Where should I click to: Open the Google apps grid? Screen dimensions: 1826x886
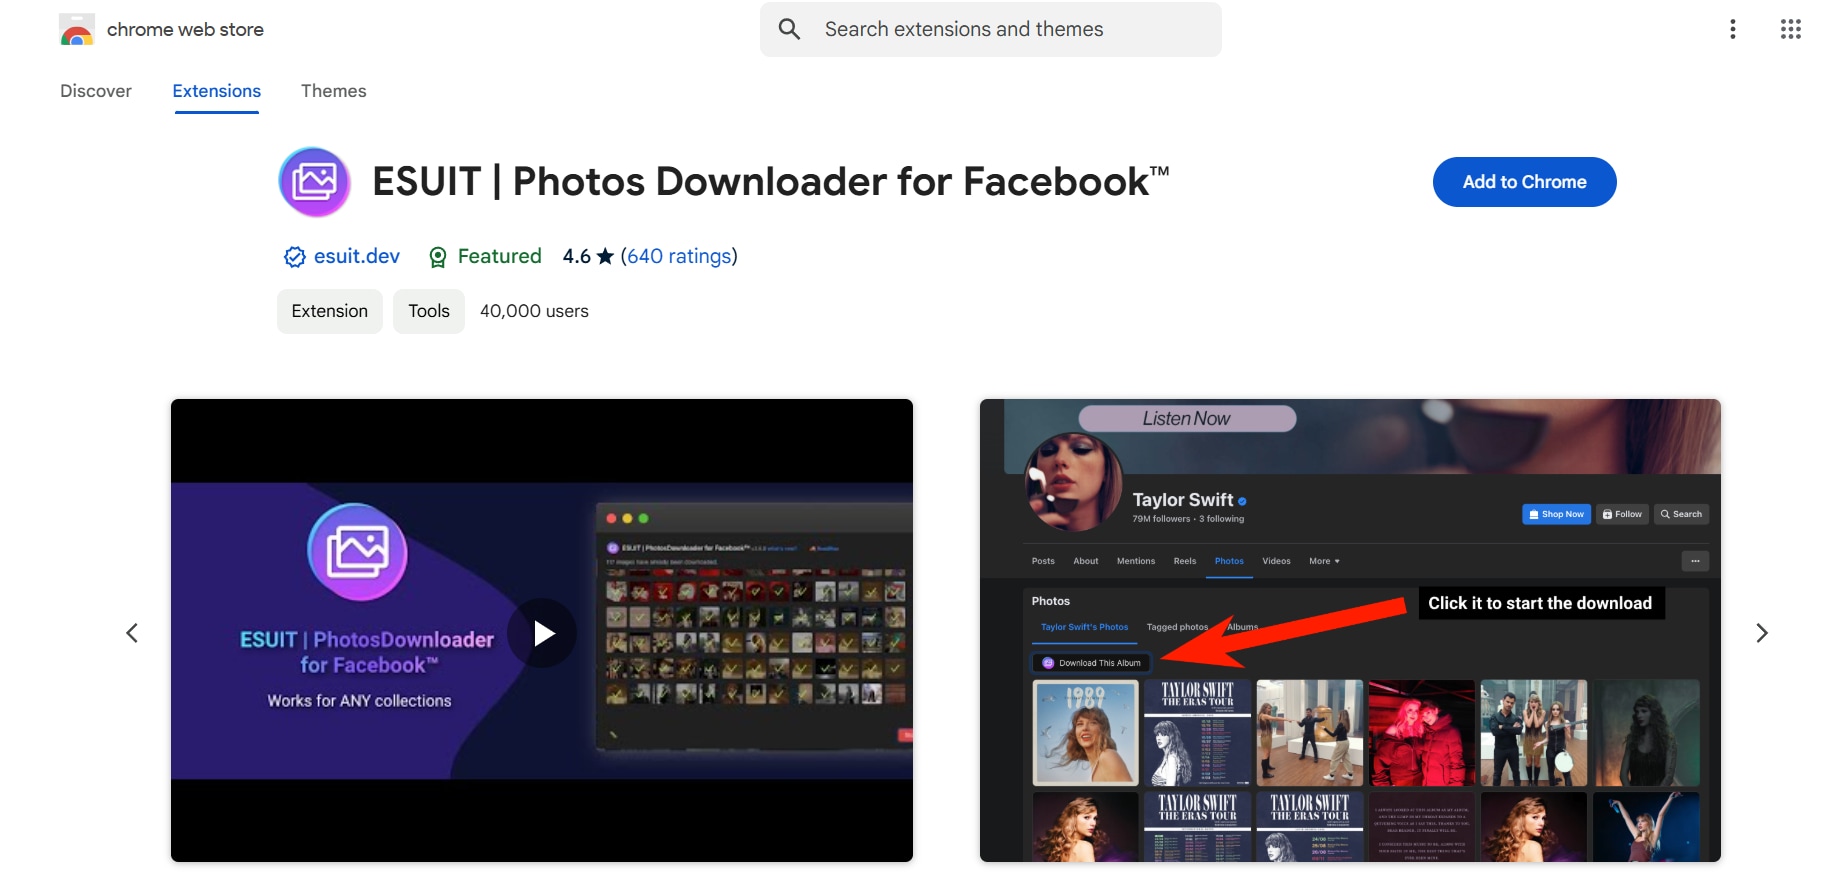click(1791, 29)
